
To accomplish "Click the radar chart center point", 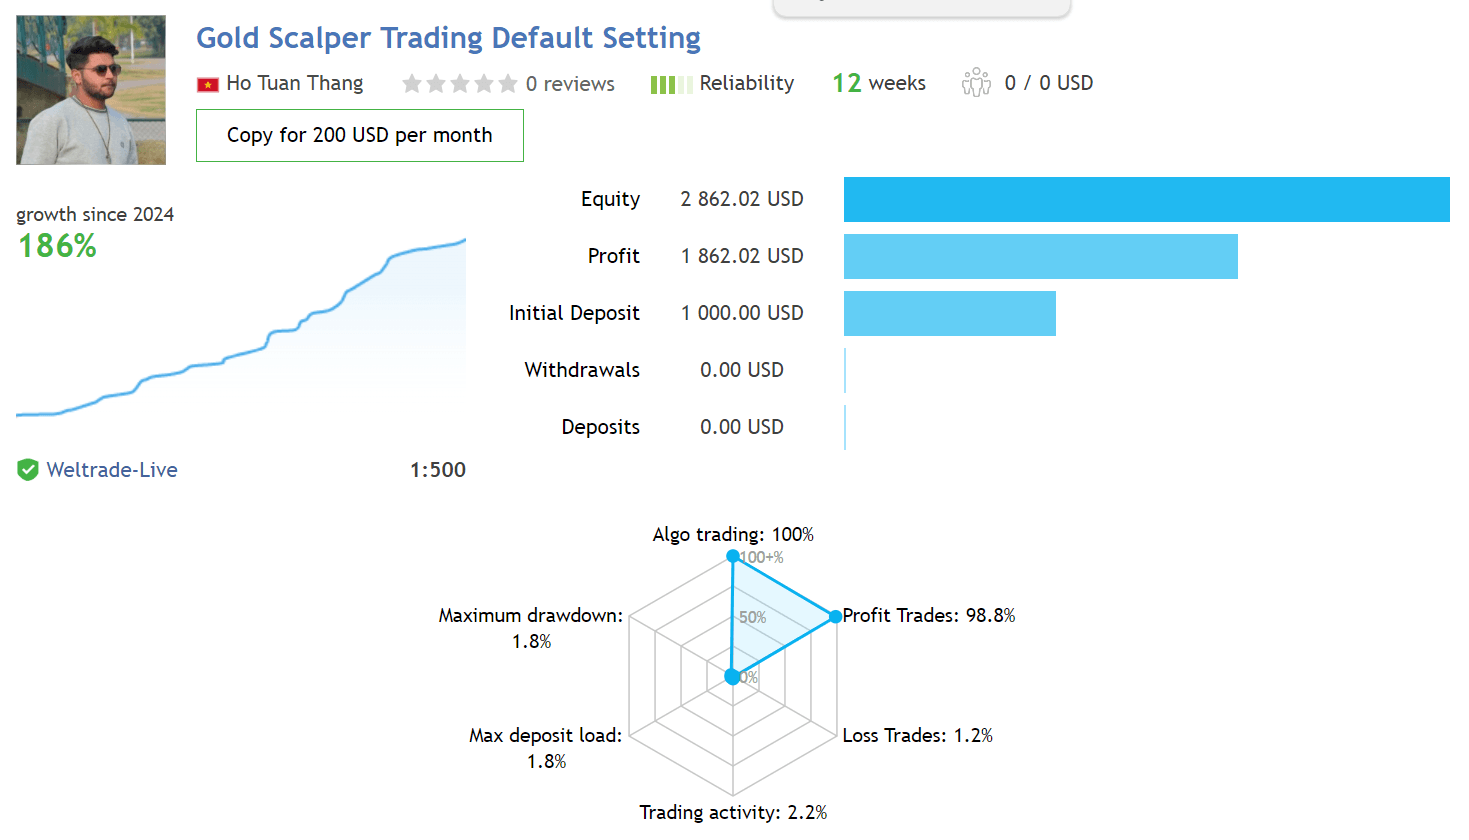I will [x=732, y=677].
